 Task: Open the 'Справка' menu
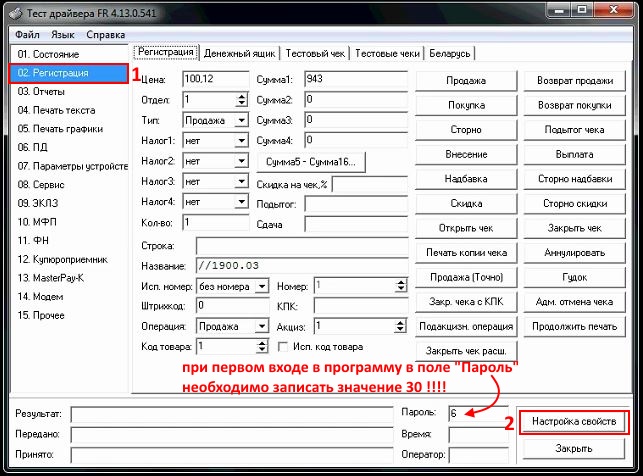tap(105, 34)
